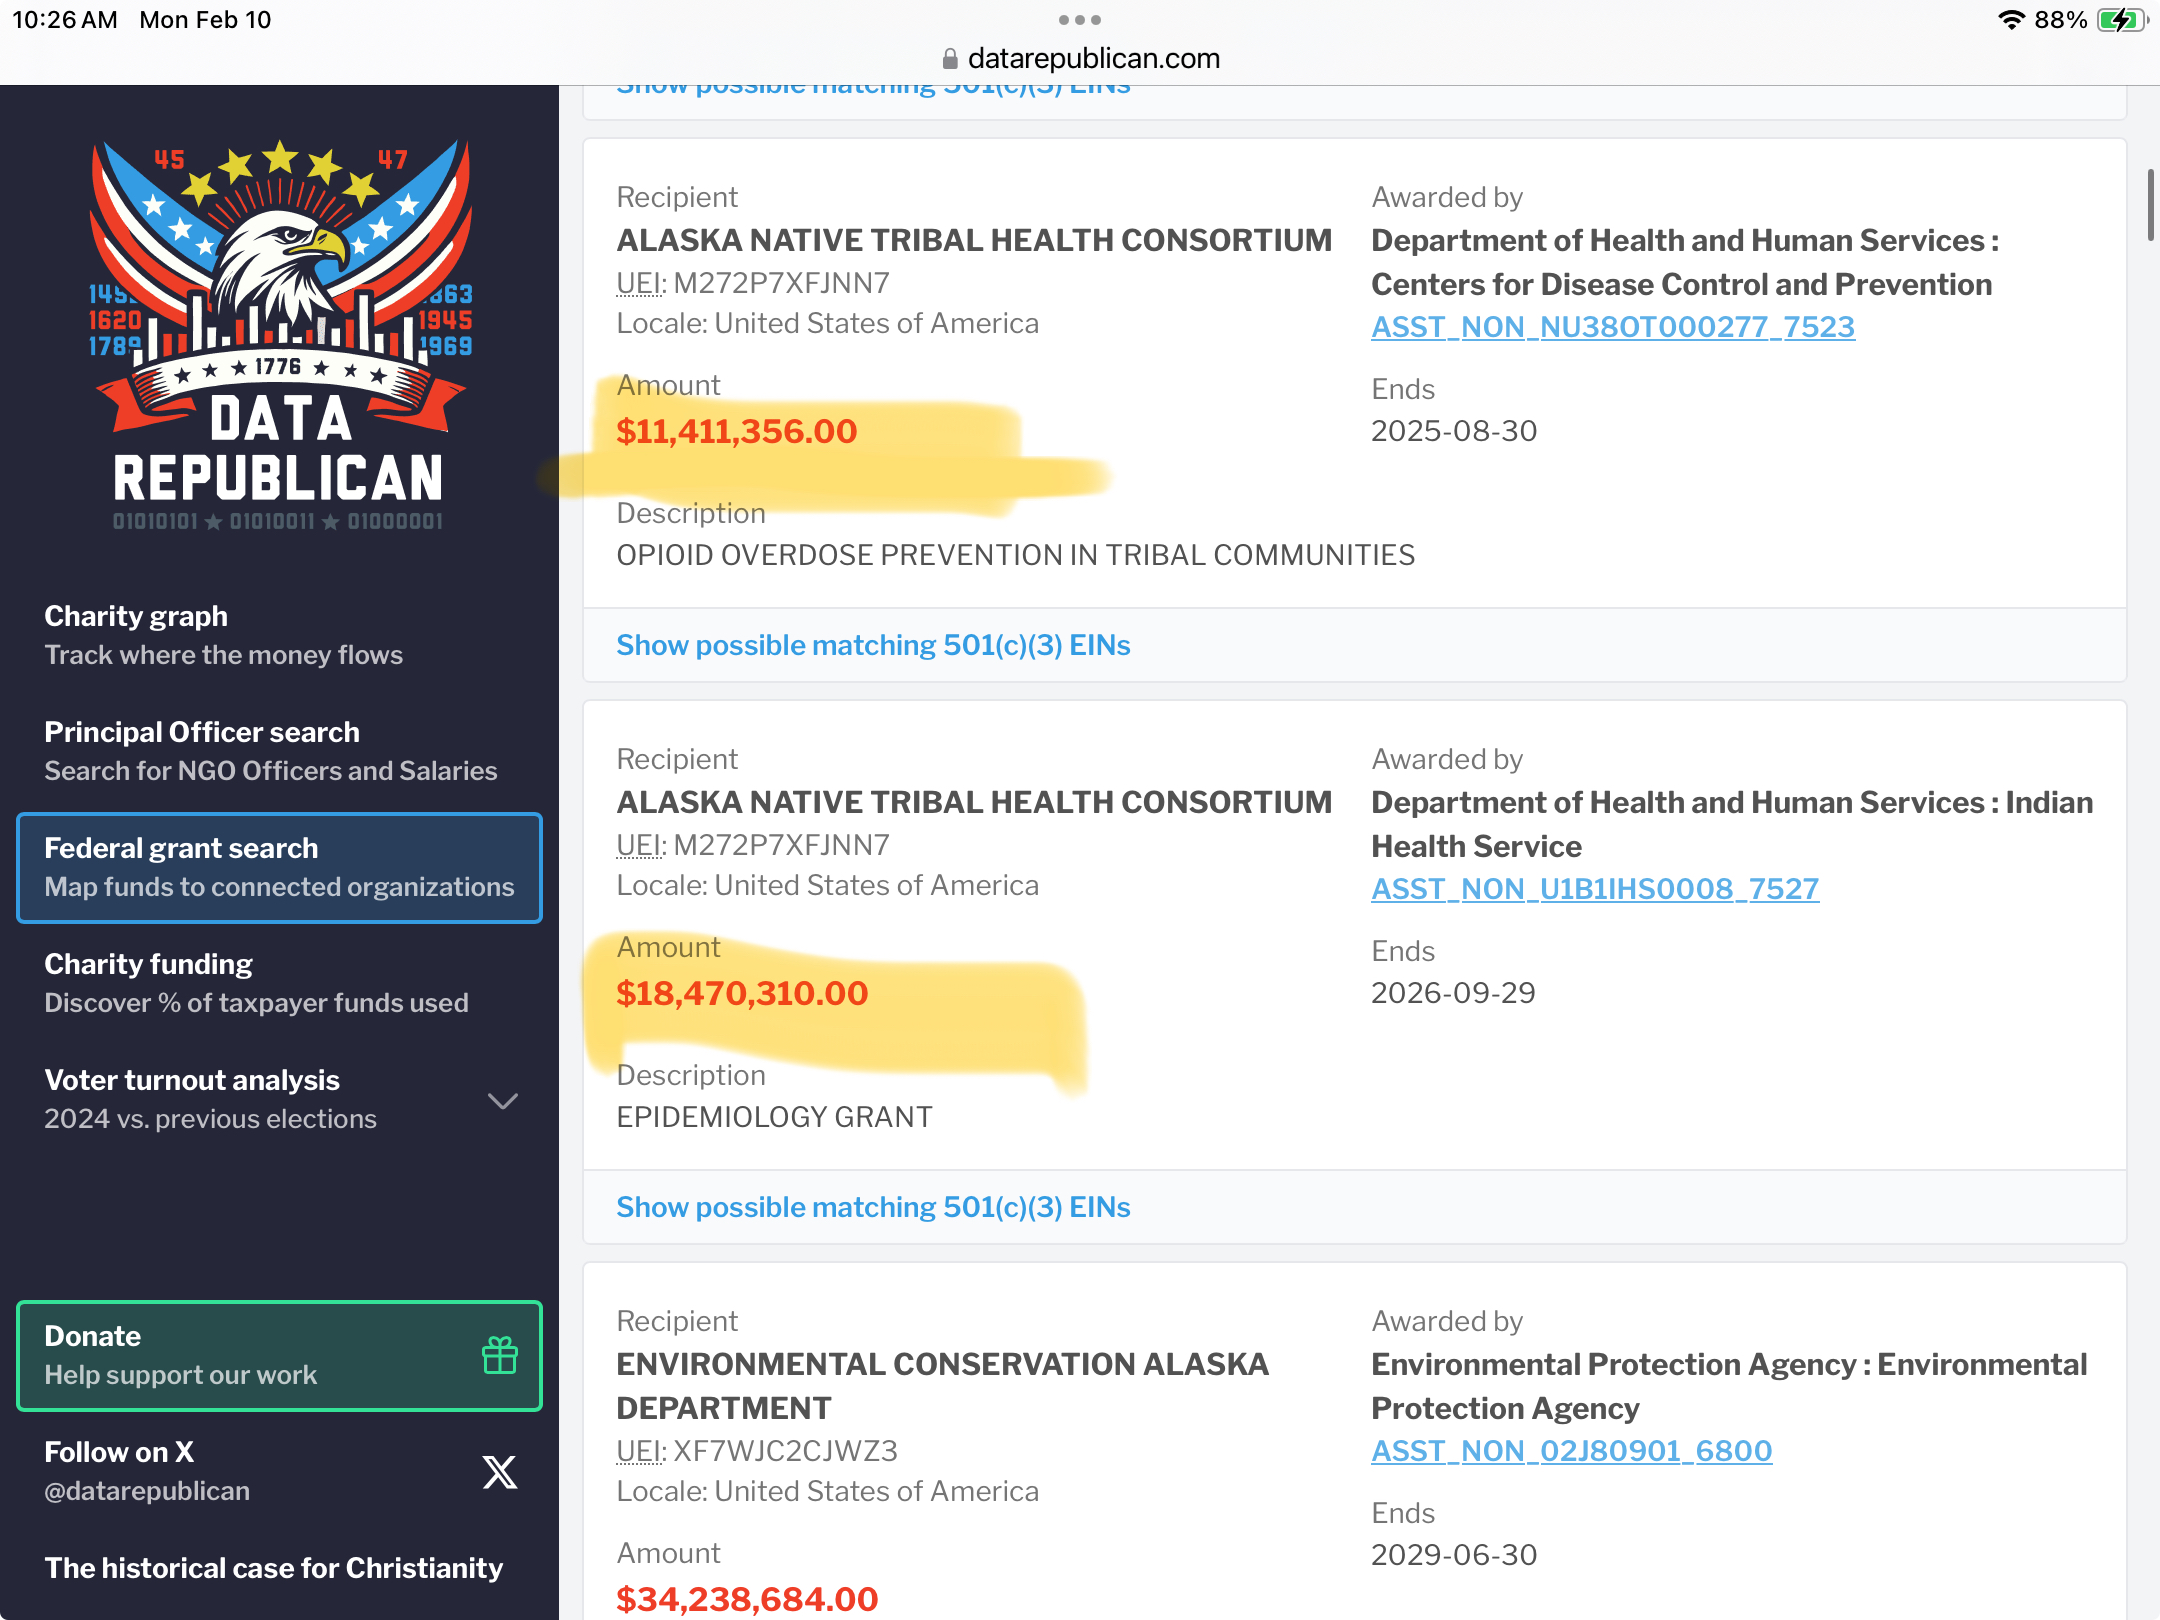Click the EPIDEMIOLOGY GRANT description
This screenshot has width=2160, height=1620.
point(774,1117)
